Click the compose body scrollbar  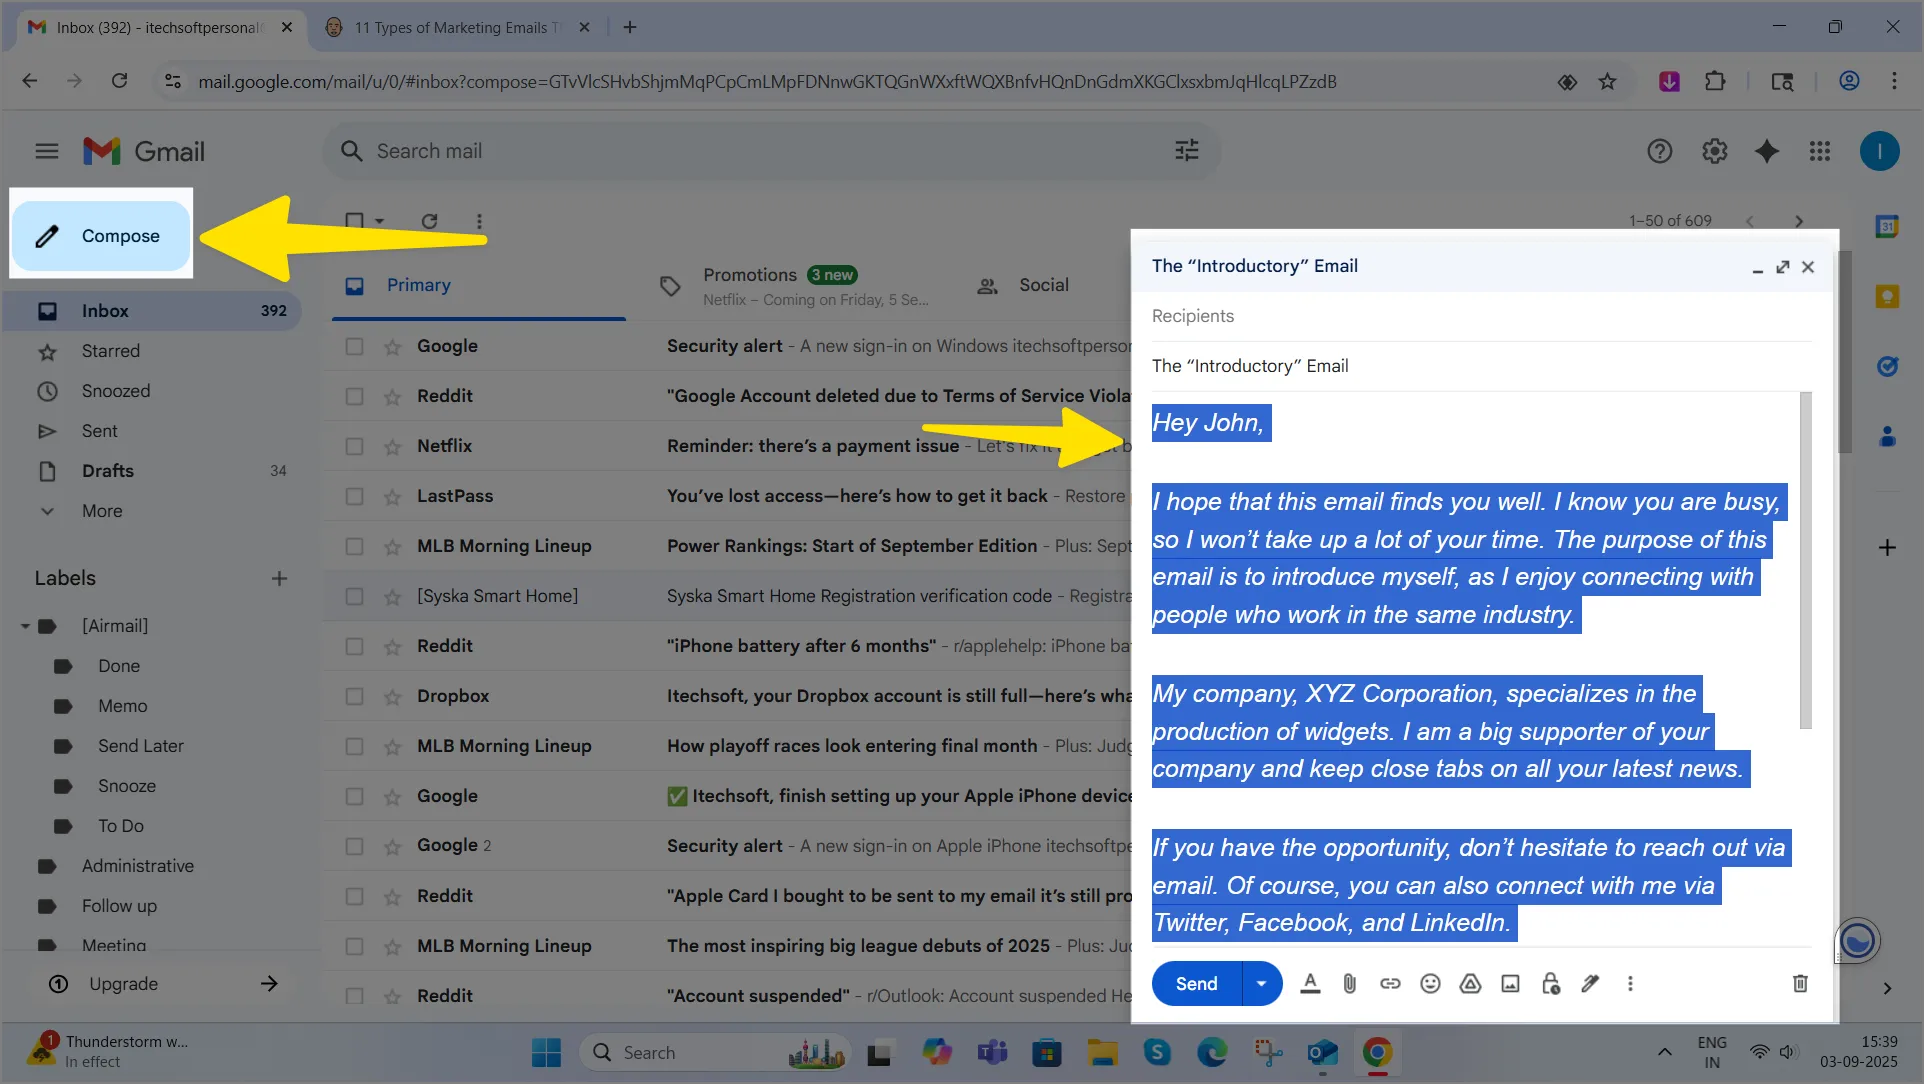[1805, 560]
